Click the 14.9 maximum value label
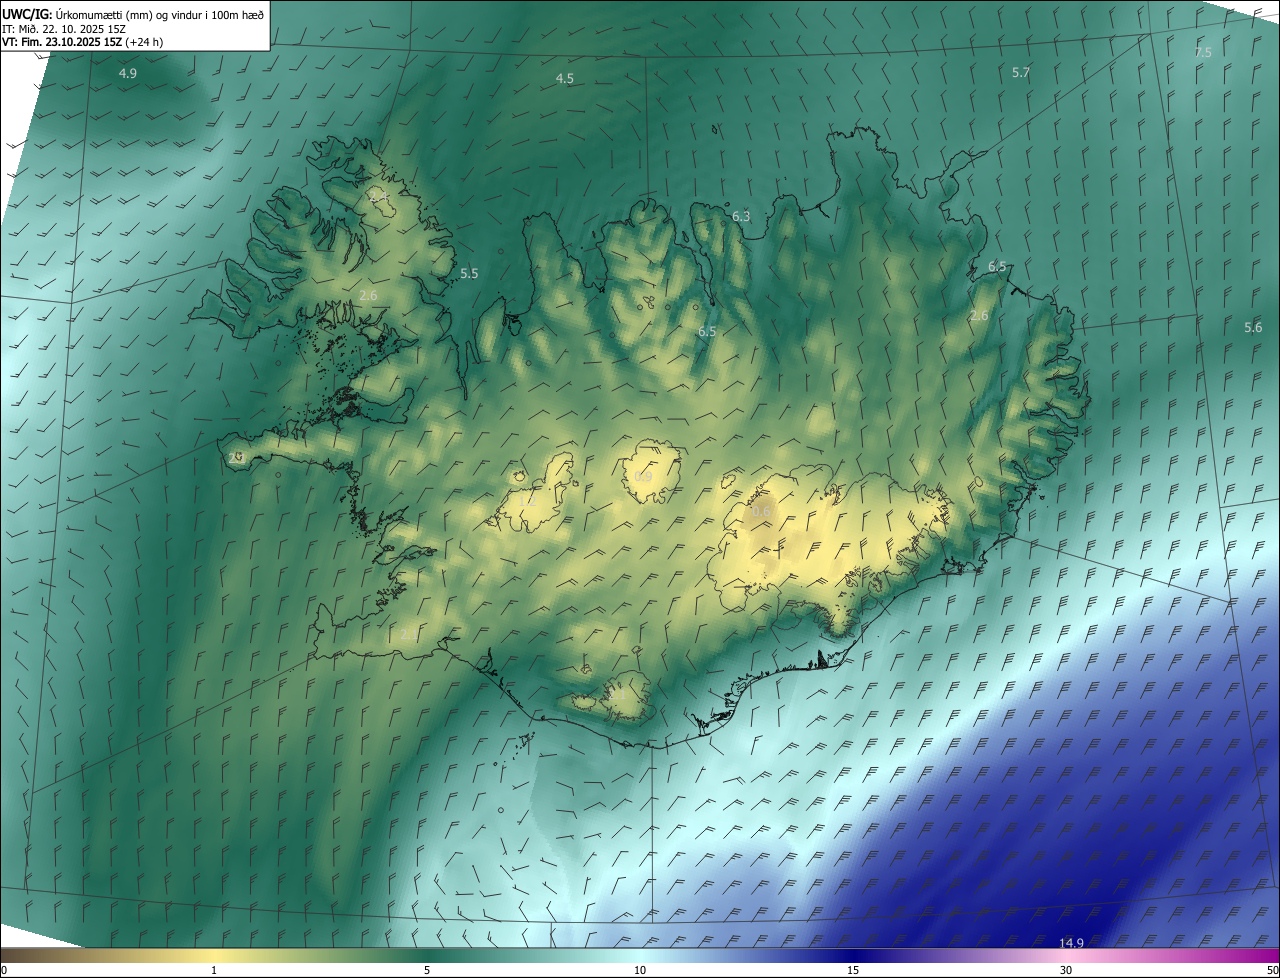Image resolution: width=1280 pixels, height=978 pixels. [x=1071, y=943]
